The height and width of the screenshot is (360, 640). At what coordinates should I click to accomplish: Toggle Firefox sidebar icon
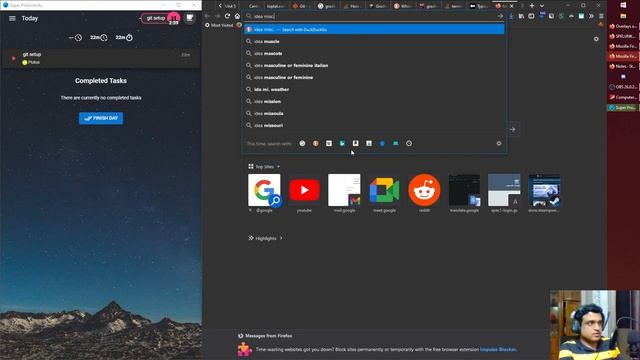[531, 16]
